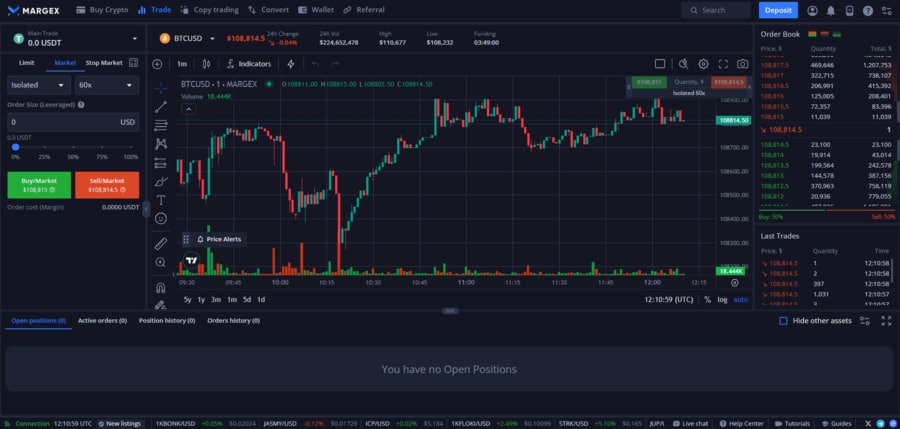The width and height of the screenshot is (900, 429).
Task: Open the Fibonacci retracement tools
Action: click(x=161, y=125)
